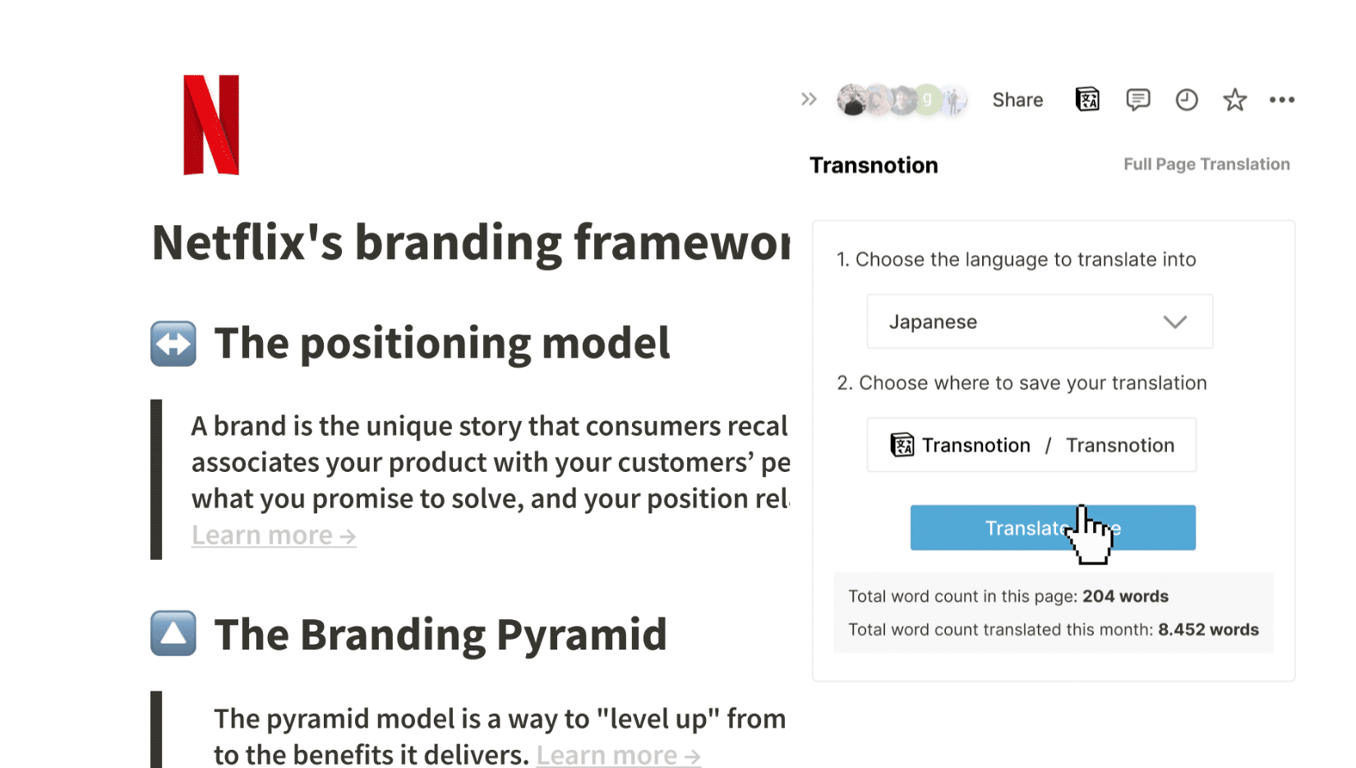Collapse sidebar with double chevron icon

(x=809, y=99)
